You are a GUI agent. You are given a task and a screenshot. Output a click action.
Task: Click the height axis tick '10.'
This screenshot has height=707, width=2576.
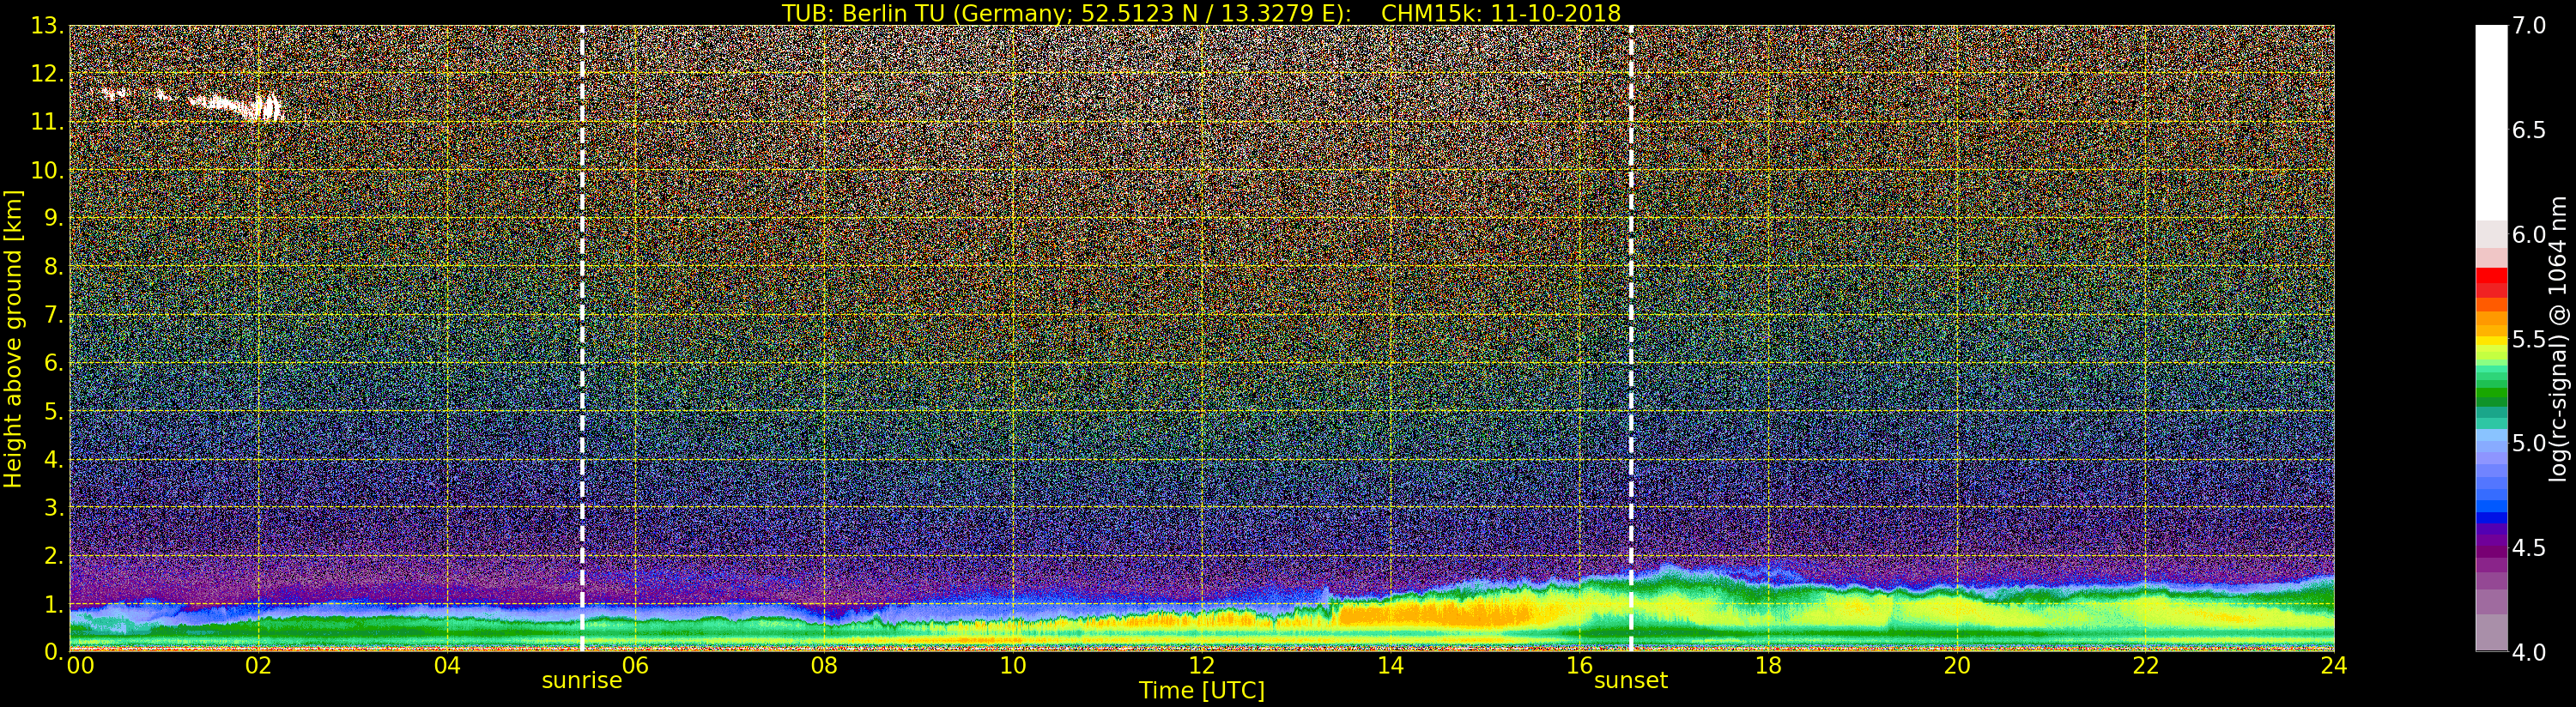(47, 170)
